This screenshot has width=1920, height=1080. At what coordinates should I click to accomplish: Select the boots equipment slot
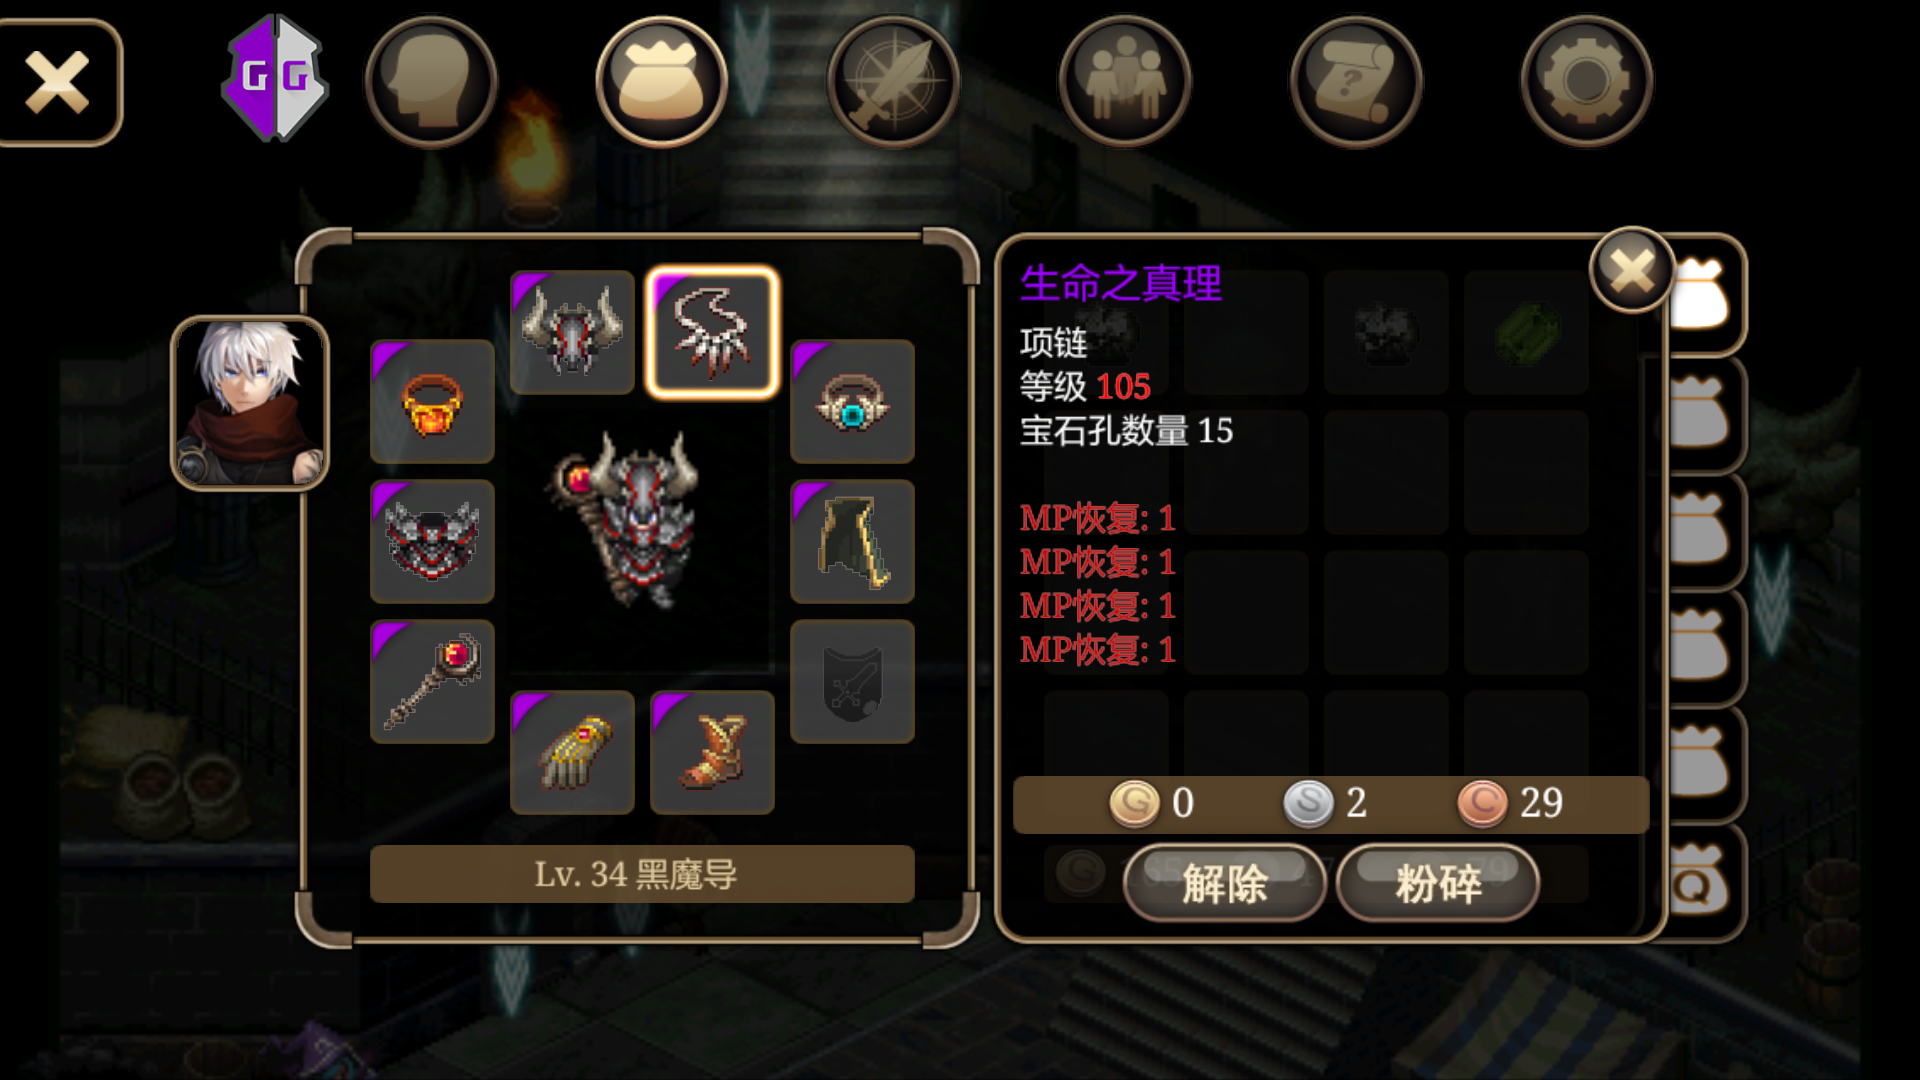point(712,752)
